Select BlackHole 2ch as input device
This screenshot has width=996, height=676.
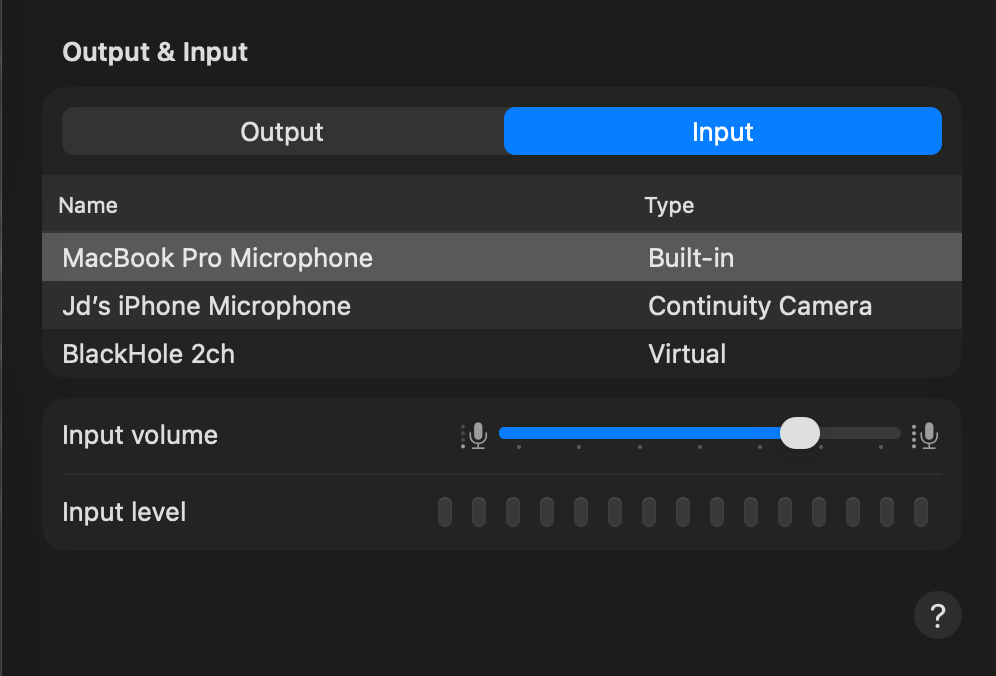click(148, 354)
